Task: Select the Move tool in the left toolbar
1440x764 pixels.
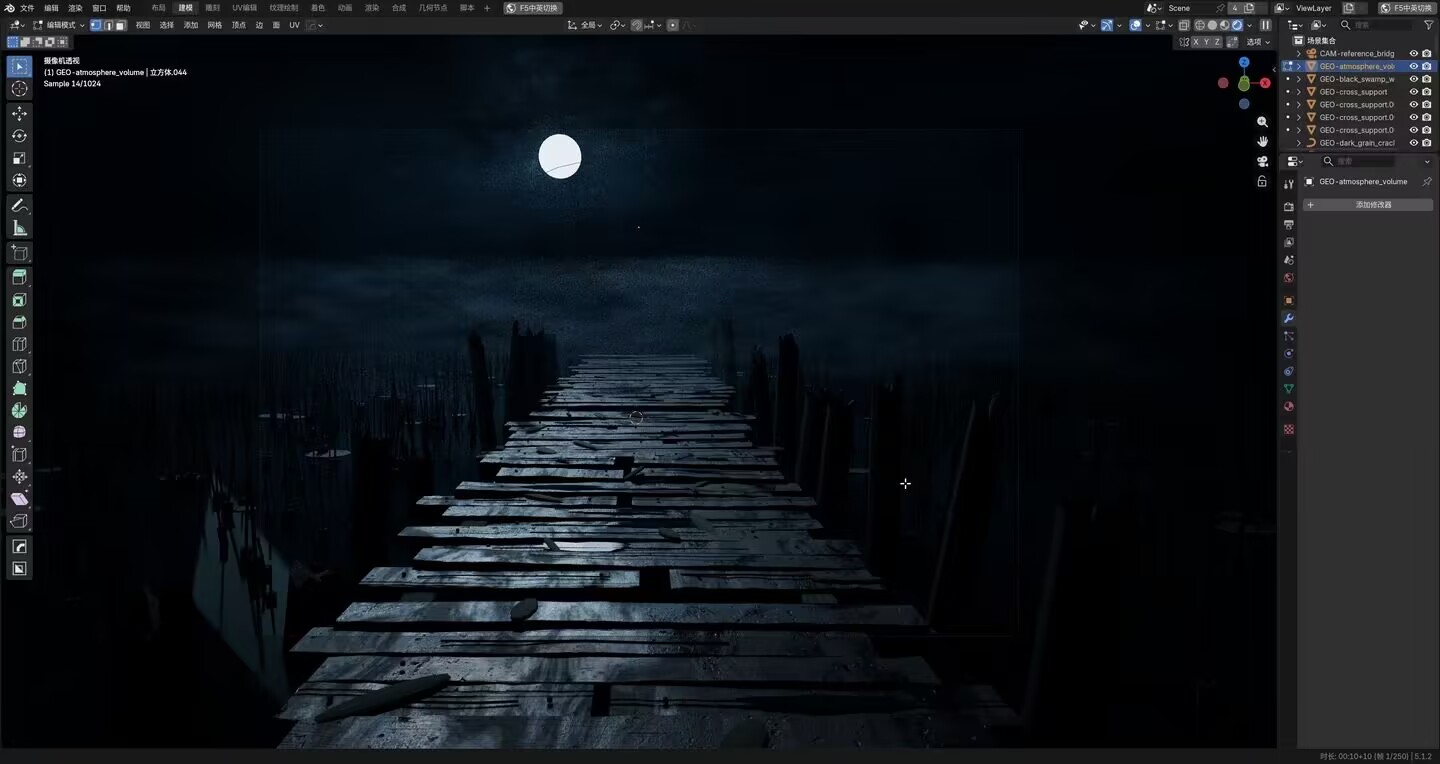Action: click(19, 113)
